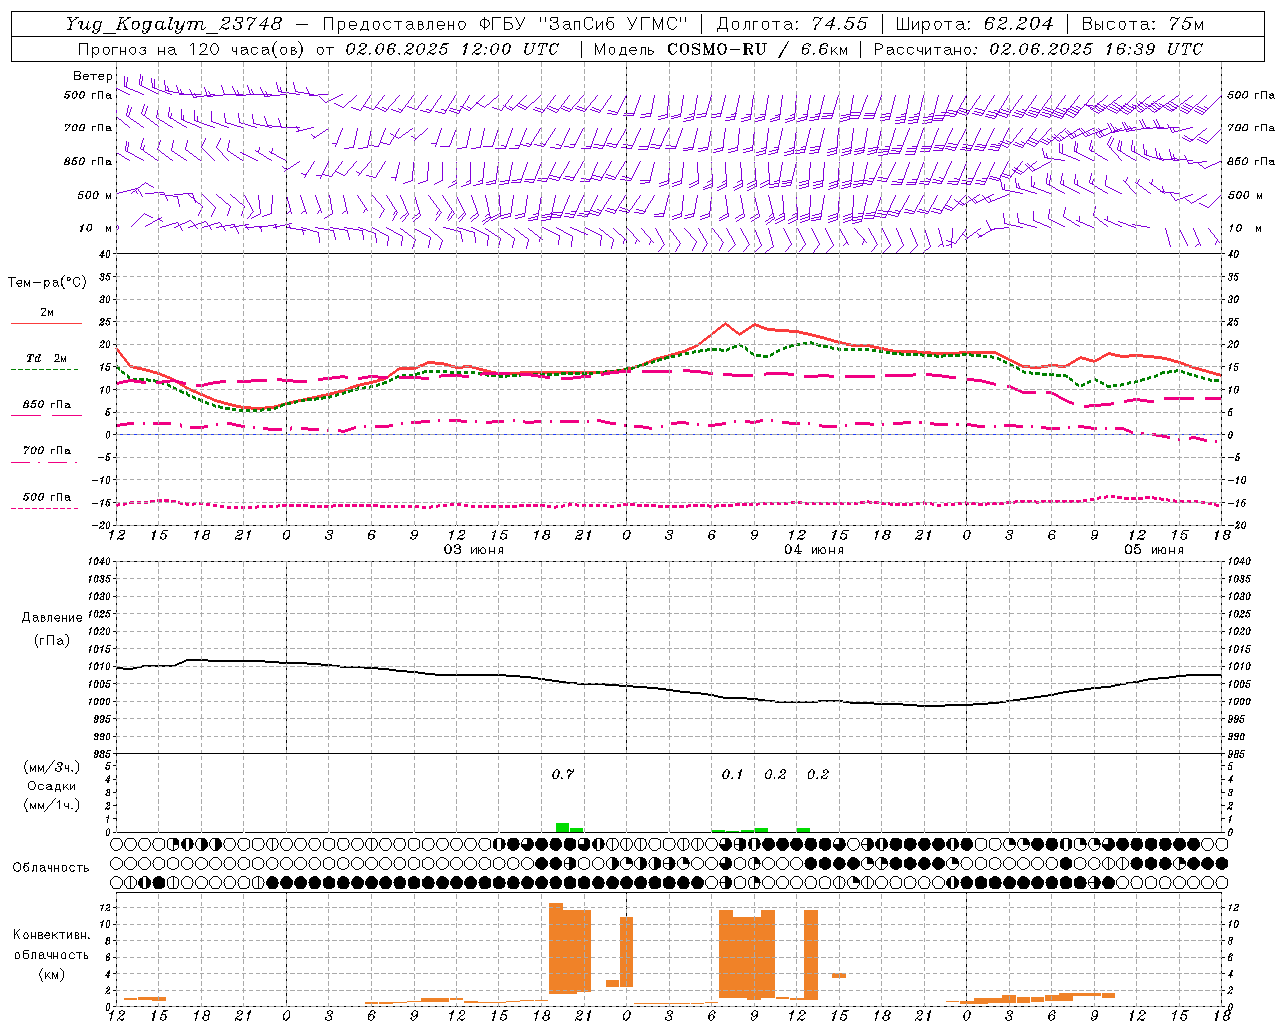This screenshot has width=1280, height=1024.
Task: Click the "Рассчитано: 02.06.2025 16:39 UTC" timestamp
Action: (1038, 49)
